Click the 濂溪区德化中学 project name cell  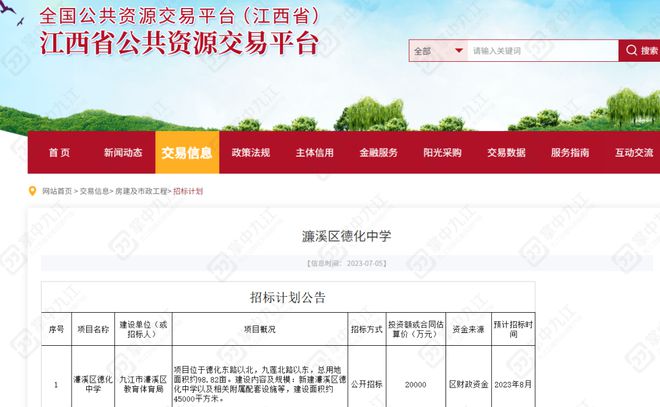point(93,384)
